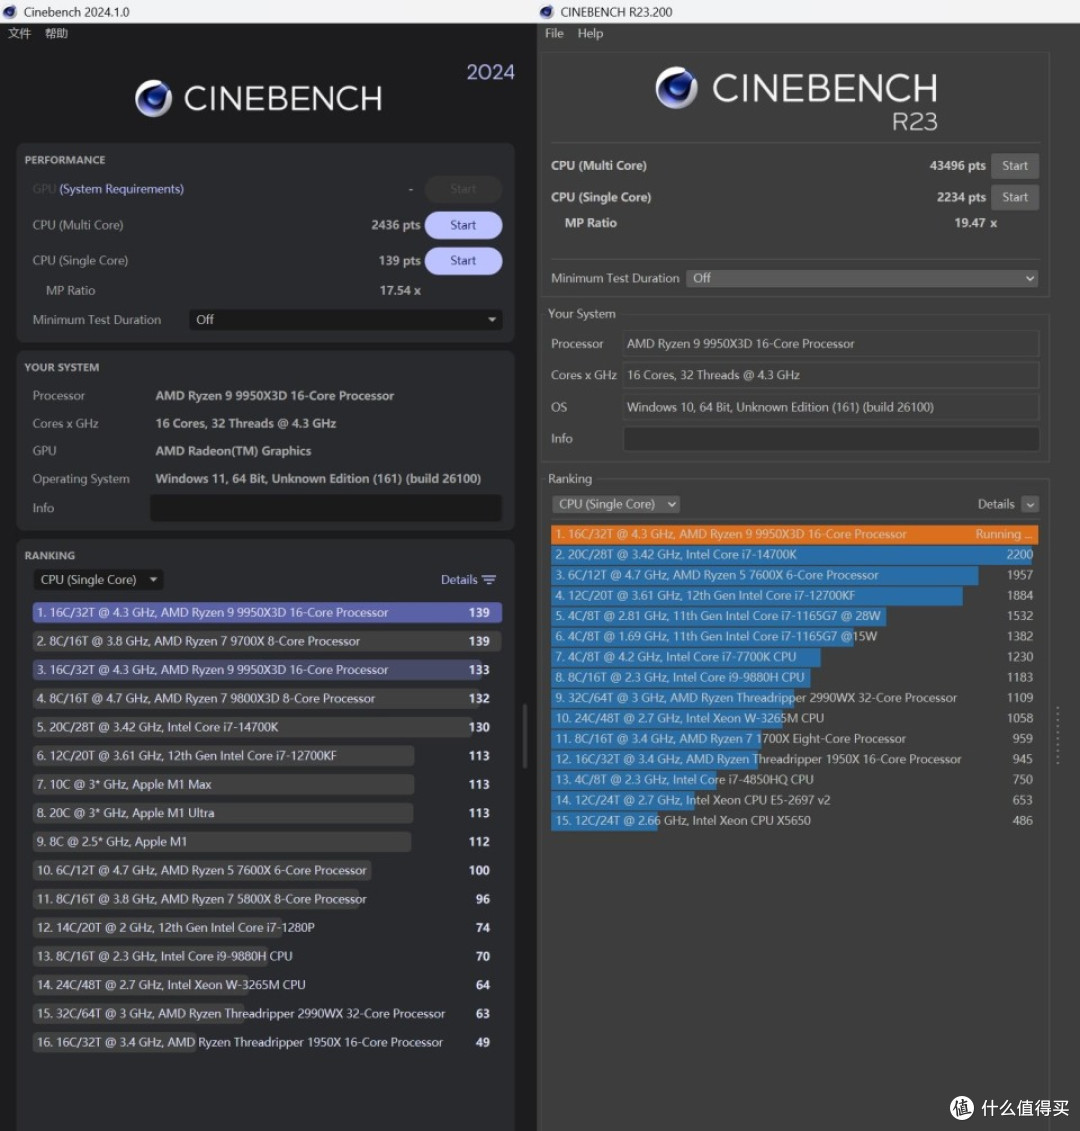
Task: Select Core i7-4850HQ ranking row
Action: pos(794,780)
